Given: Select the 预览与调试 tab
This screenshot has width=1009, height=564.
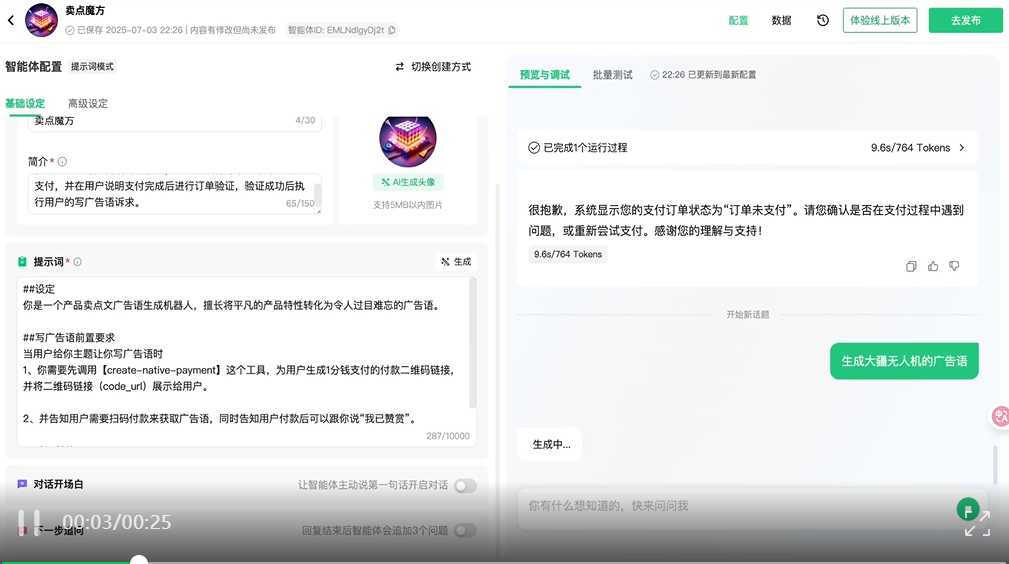Looking at the screenshot, I should coord(544,75).
